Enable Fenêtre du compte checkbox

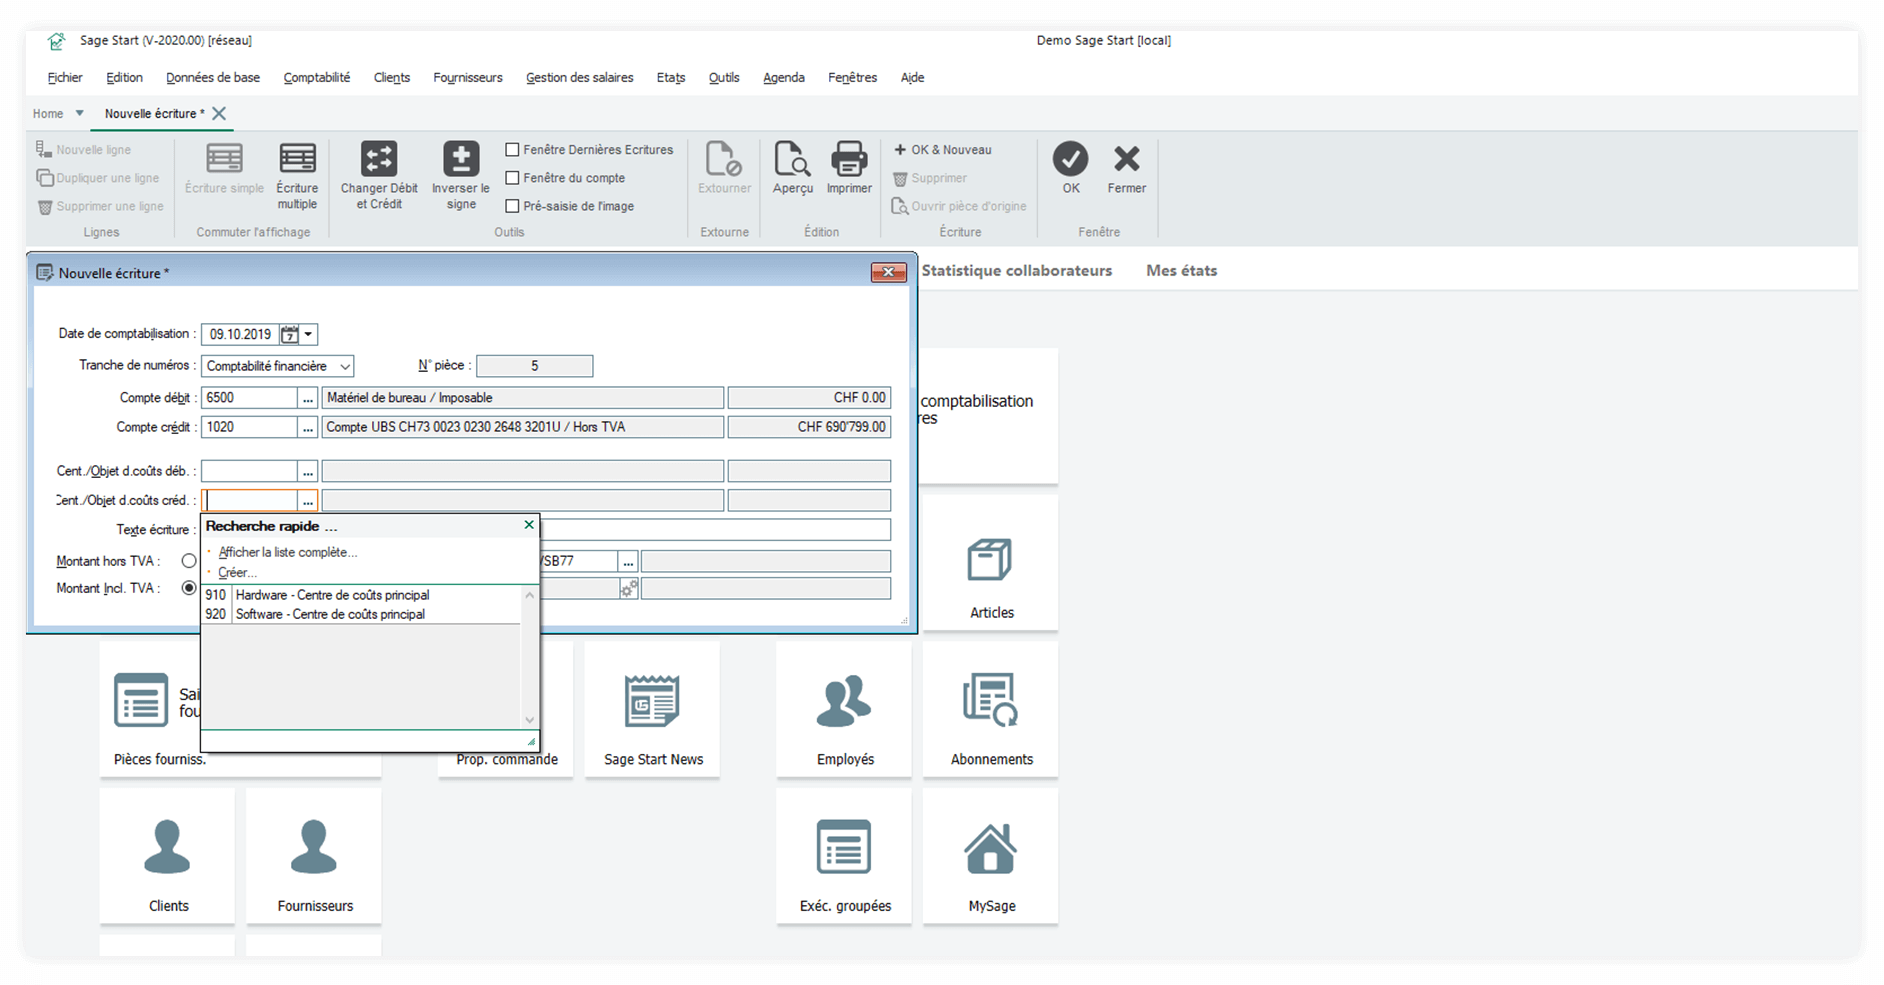click(x=512, y=178)
